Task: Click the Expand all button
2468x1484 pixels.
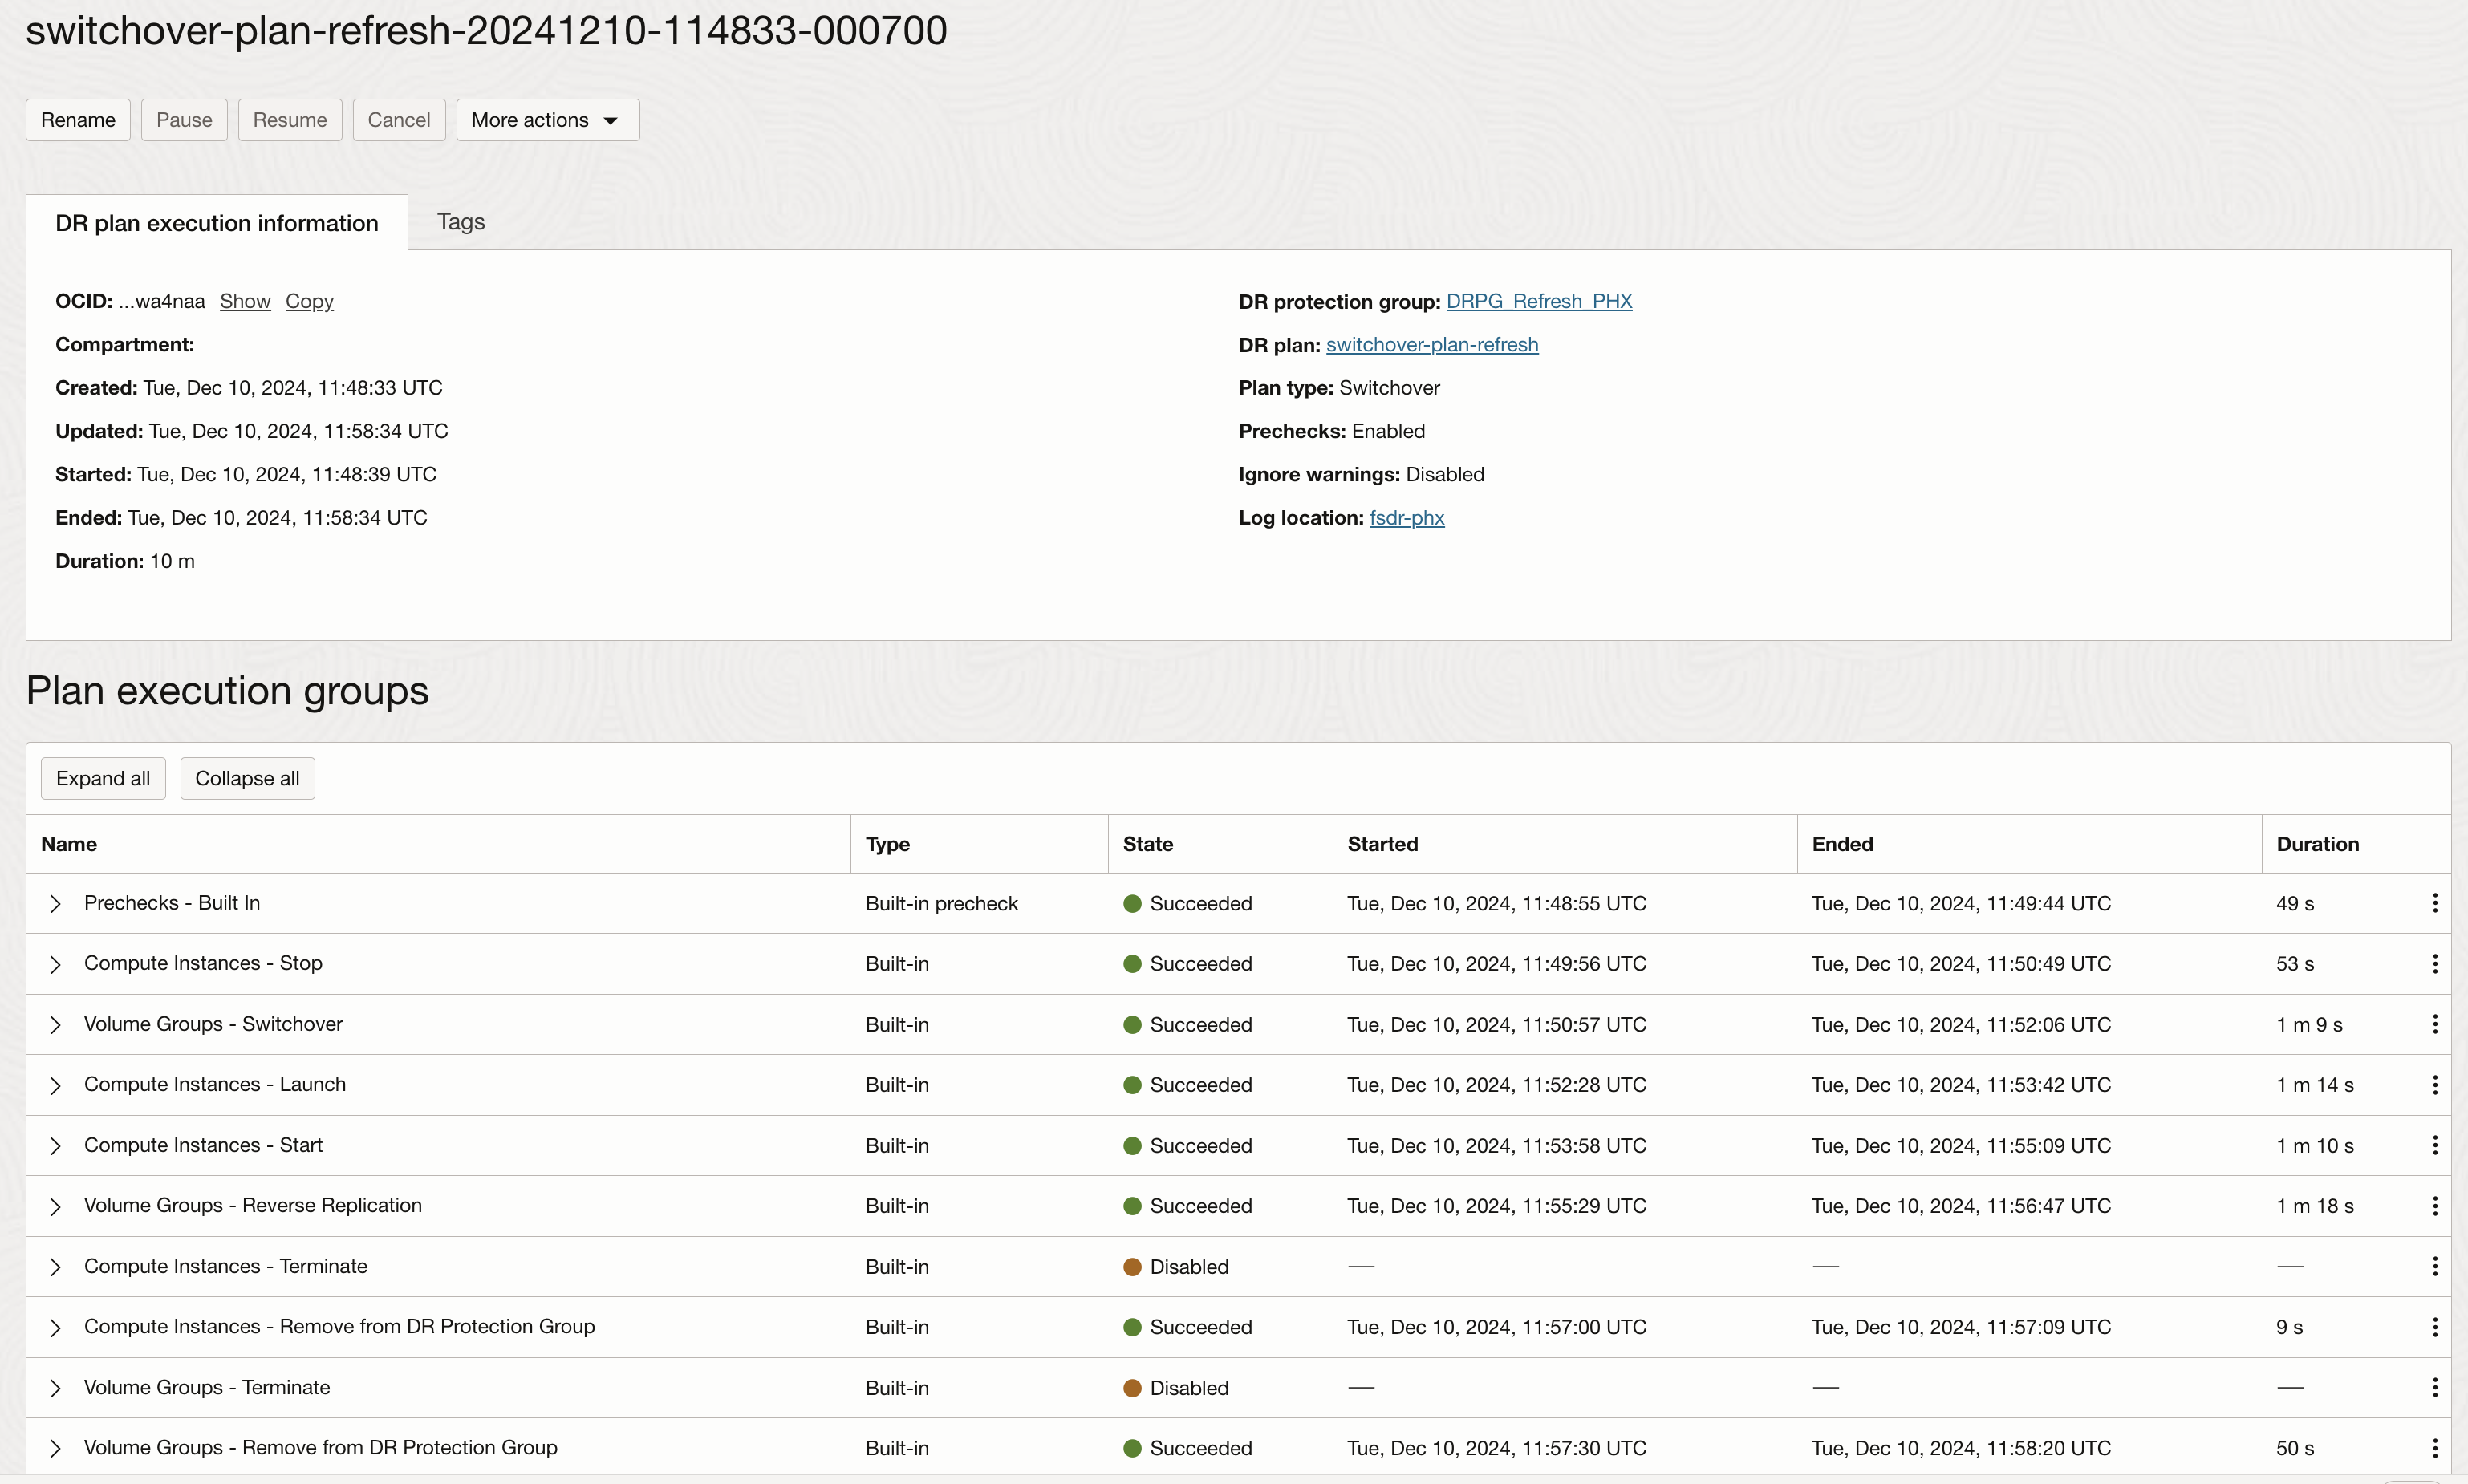Action: [103, 778]
